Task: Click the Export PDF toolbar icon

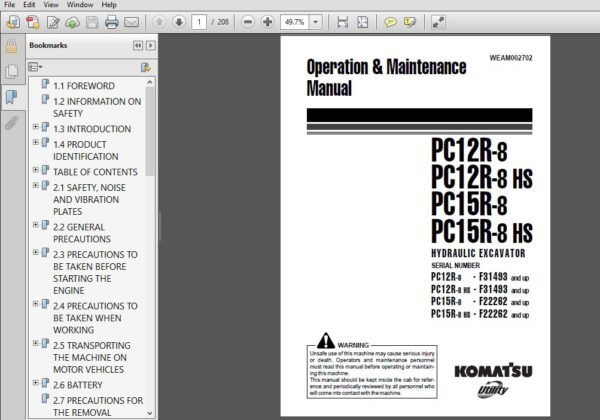Action: click(x=33, y=22)
